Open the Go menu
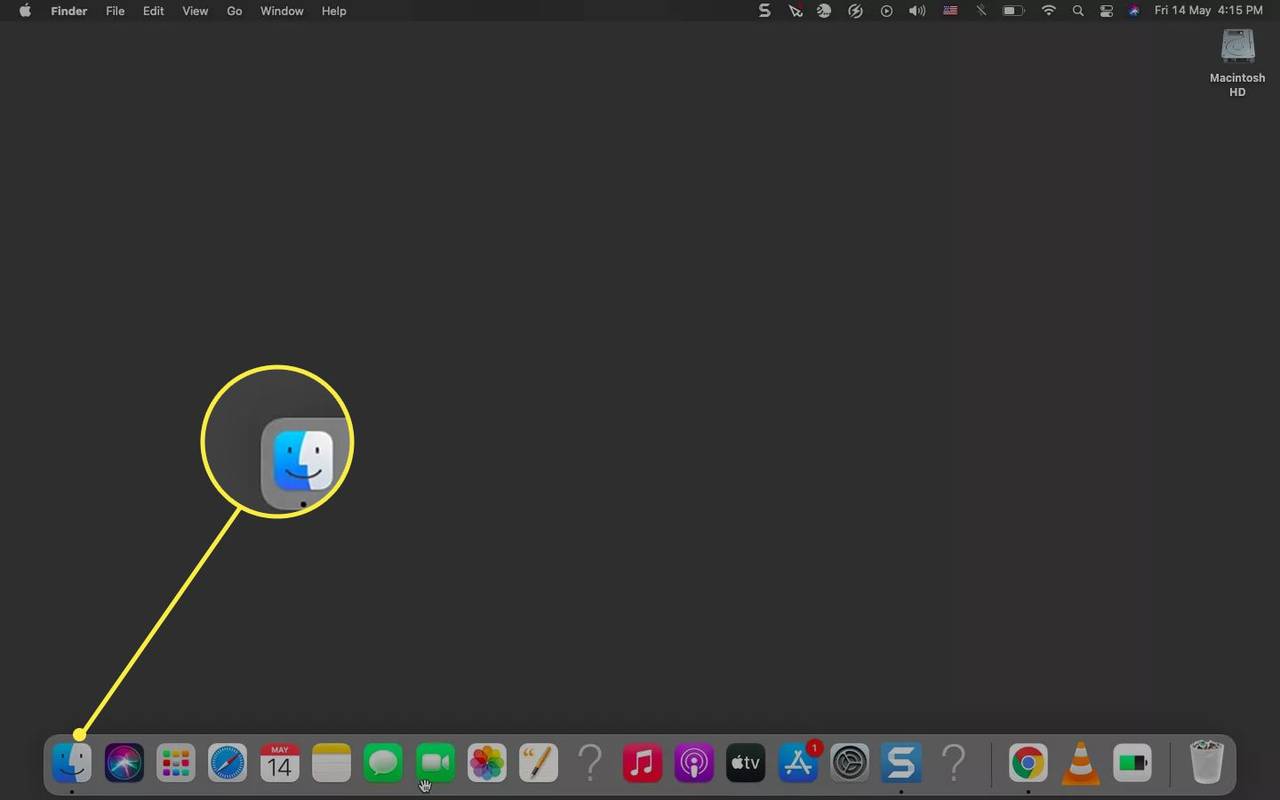The width and height of the screenshot is (1280, 800). coord(234,11)
